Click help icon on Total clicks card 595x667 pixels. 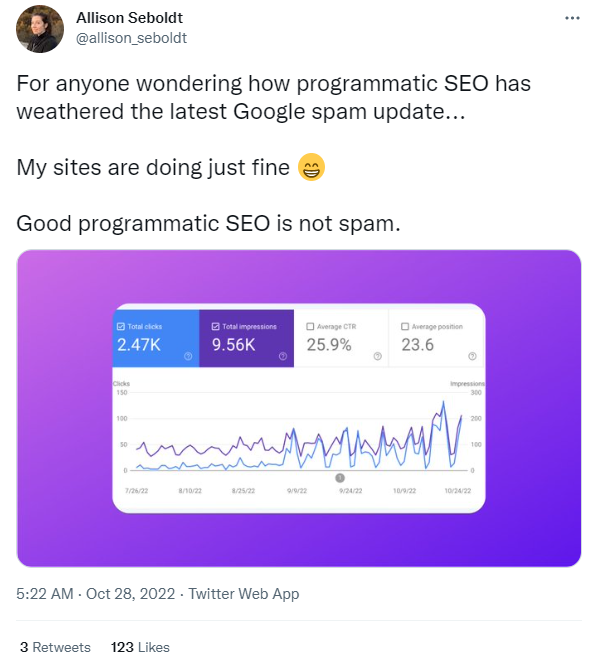click(188, 356)
